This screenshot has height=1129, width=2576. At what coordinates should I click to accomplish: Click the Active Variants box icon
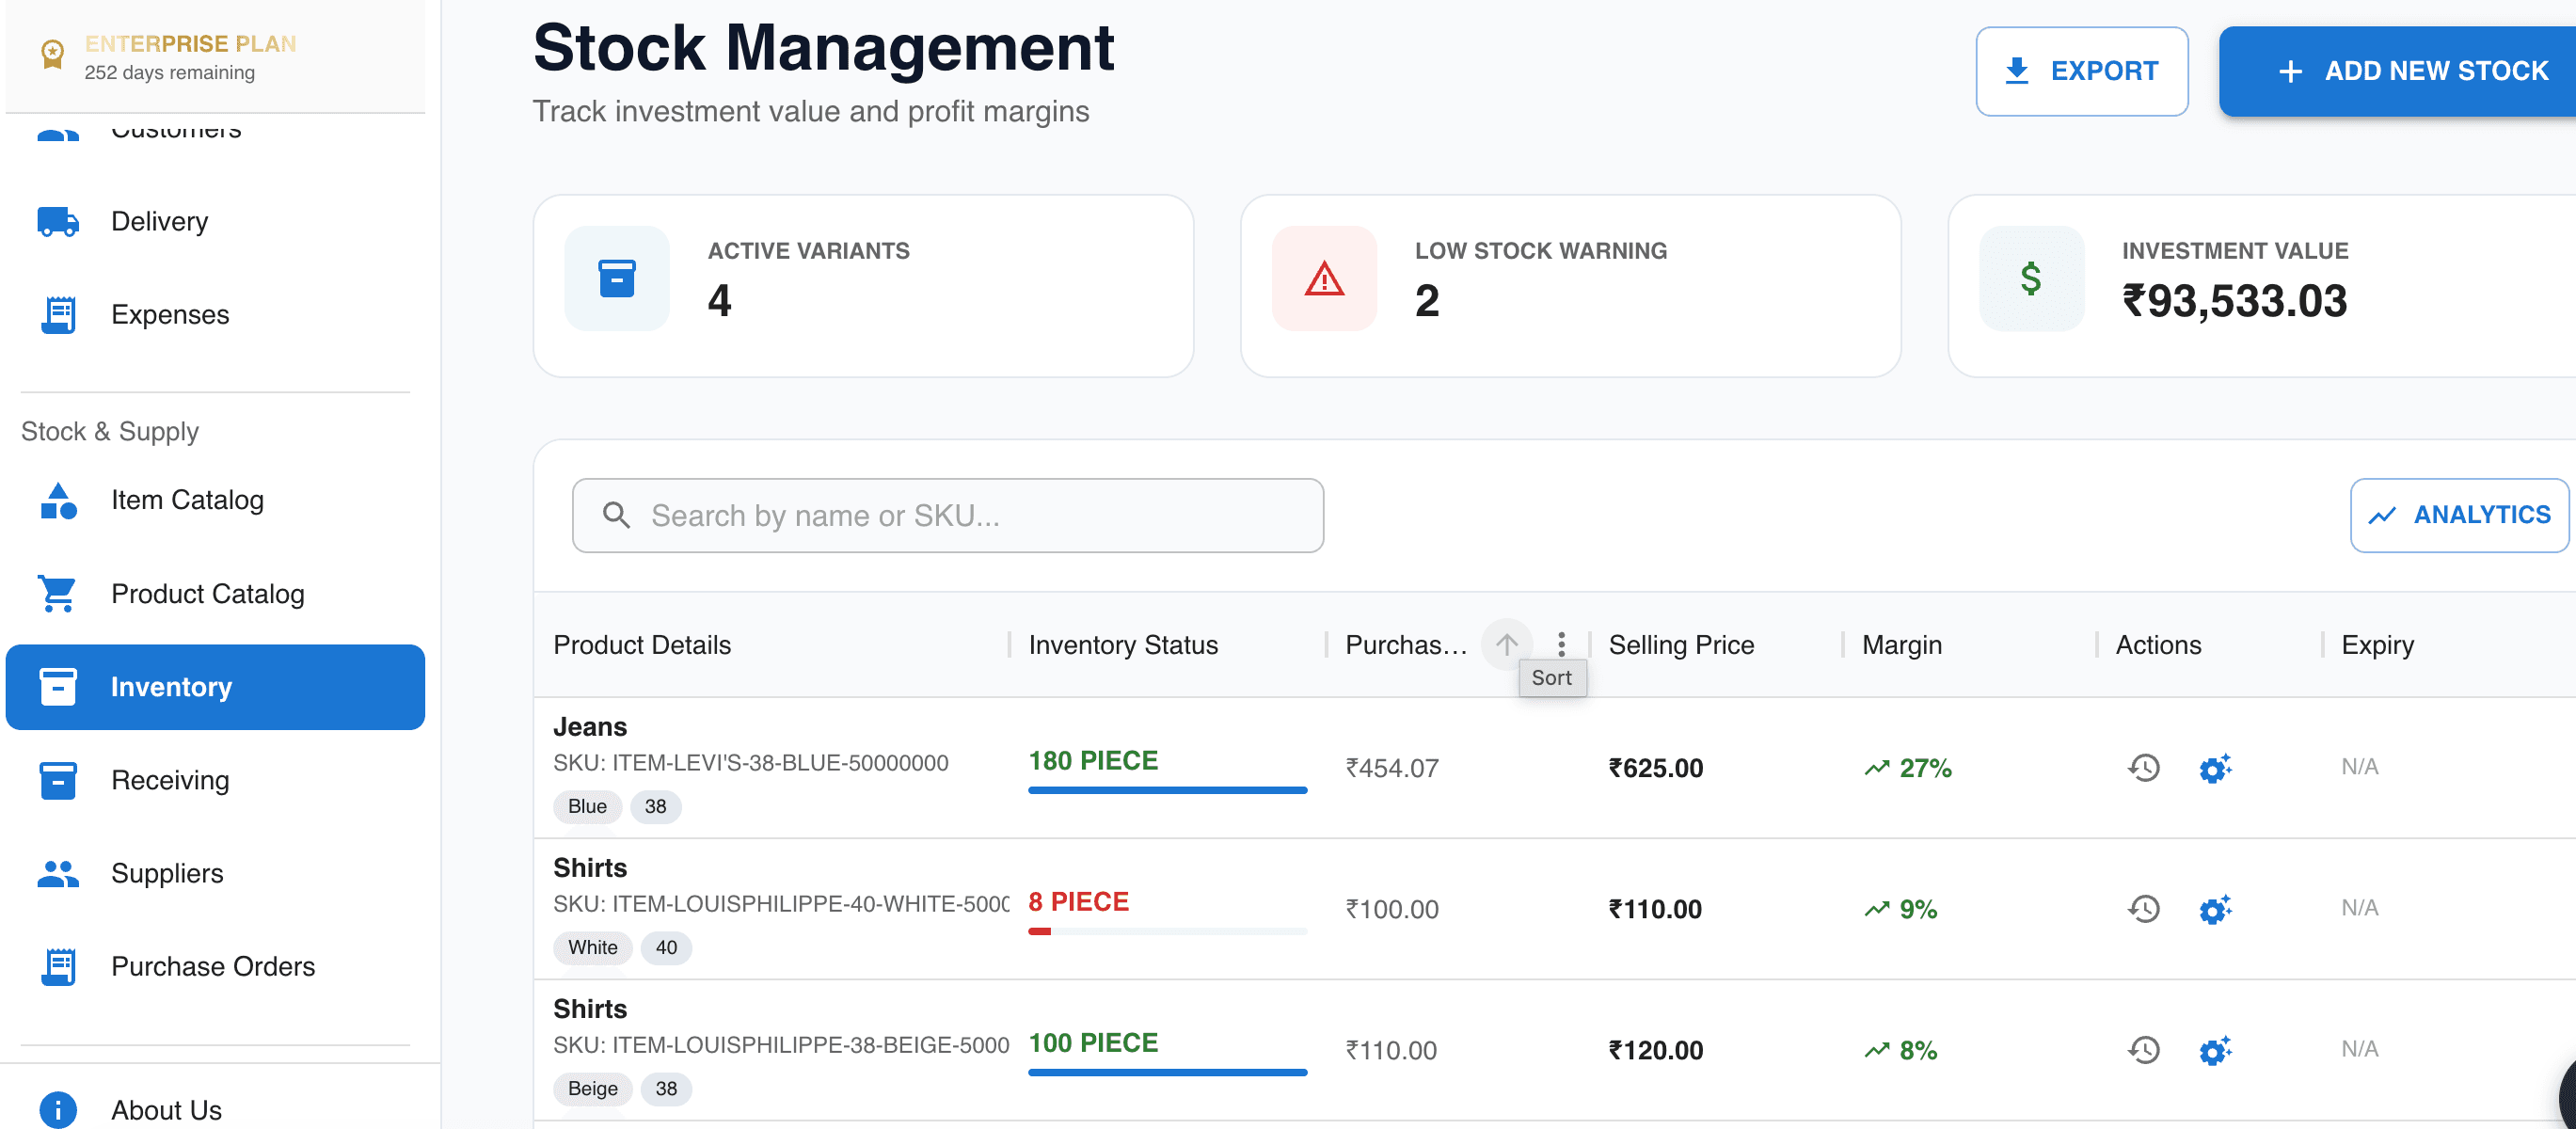coord(617,279)
